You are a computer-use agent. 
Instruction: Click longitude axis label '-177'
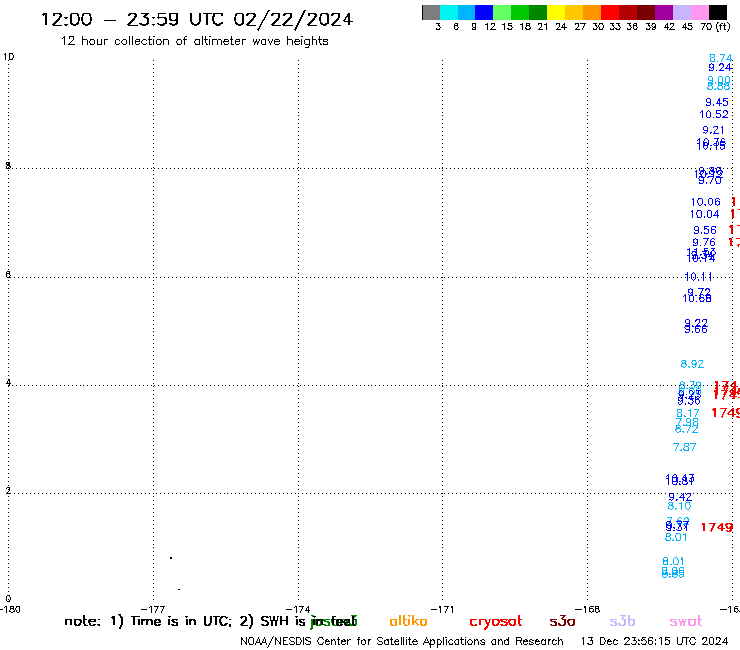[x=153, y=609]
